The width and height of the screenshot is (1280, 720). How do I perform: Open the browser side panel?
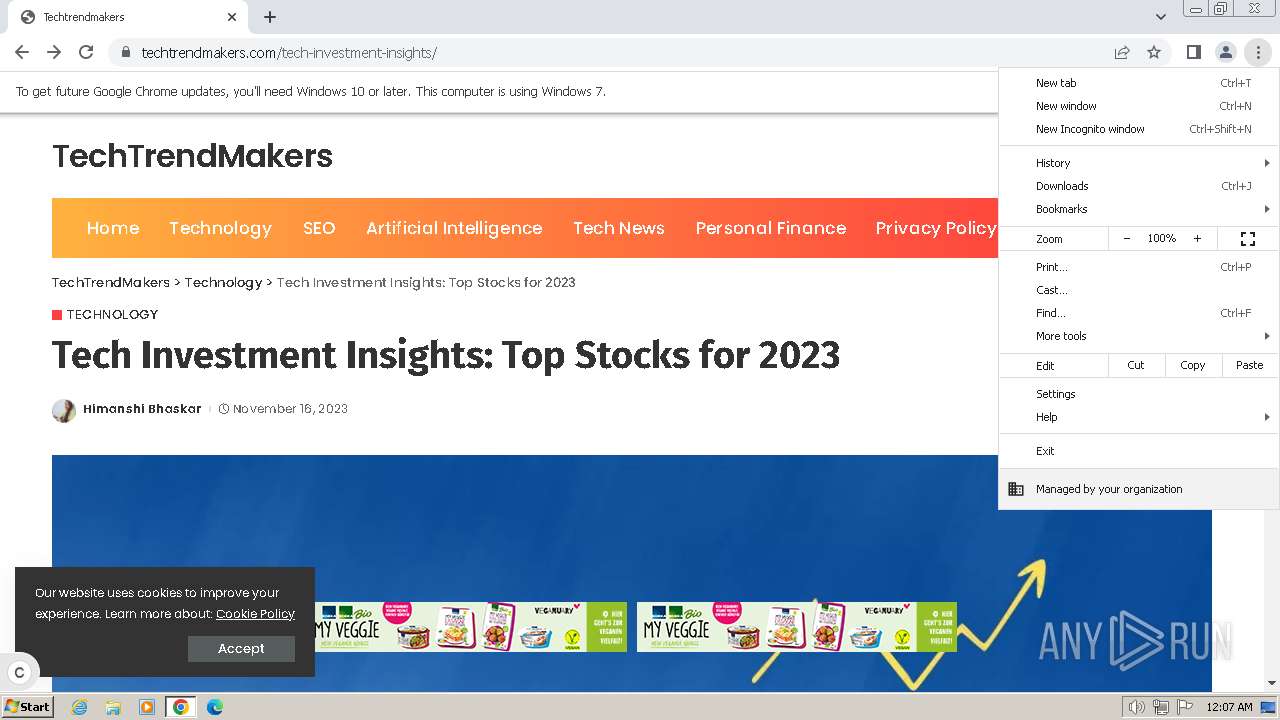tap(1193, 52)
